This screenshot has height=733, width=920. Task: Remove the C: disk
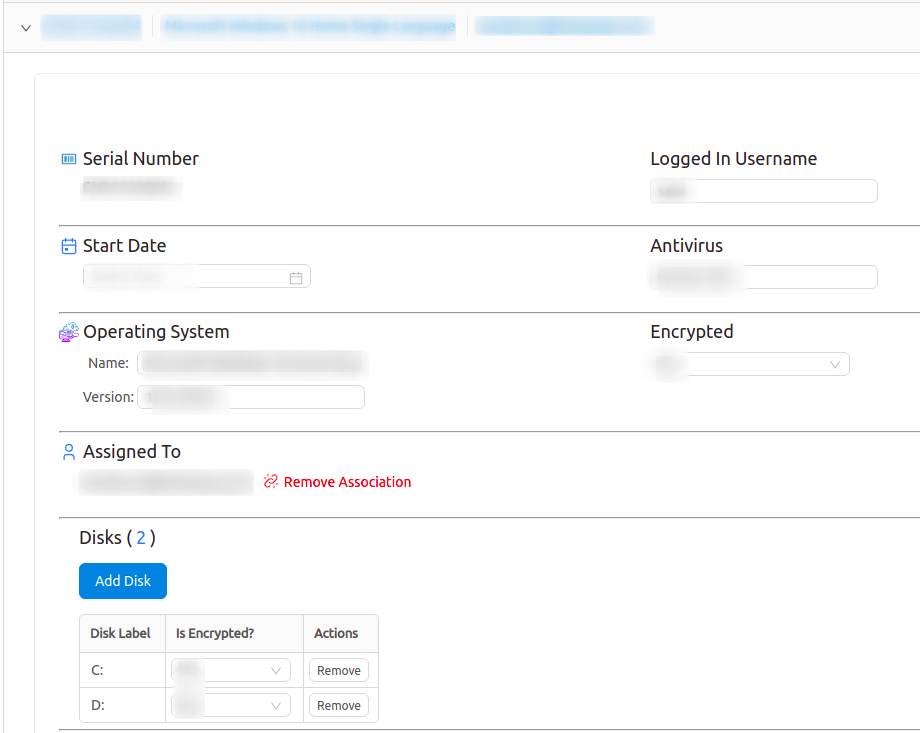pos(339,670)
